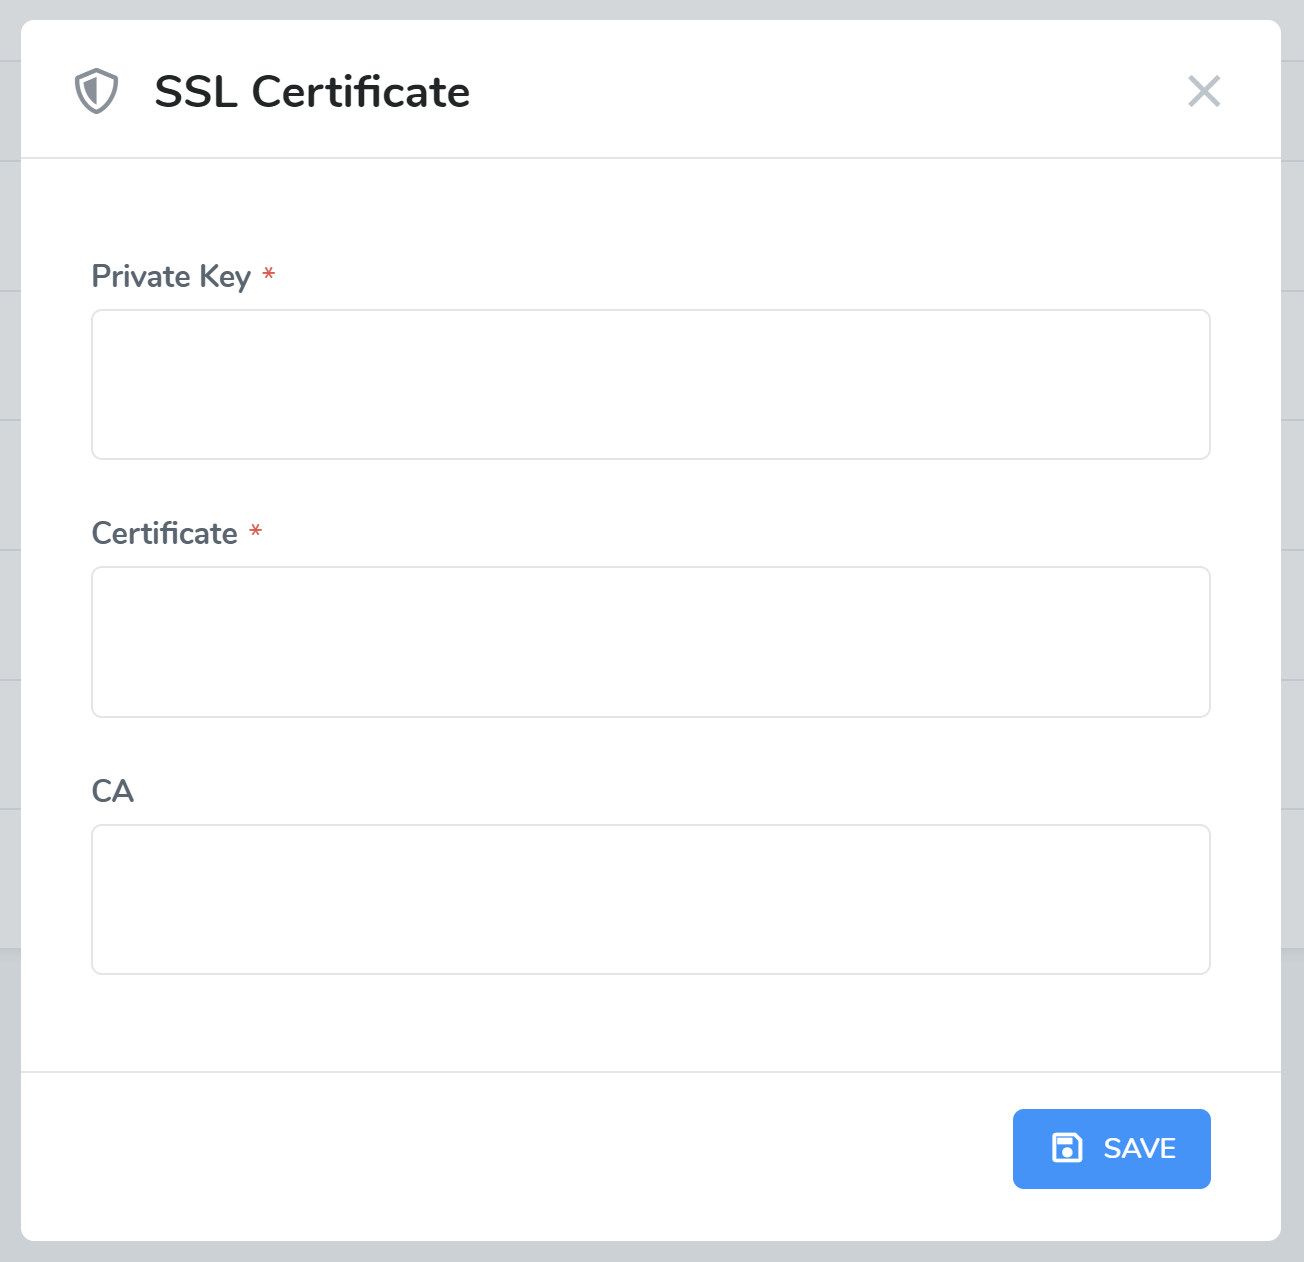The image size is (1304, 1262).
Task: Focus the Private Key text area
Action: click(x=650, y=385)
